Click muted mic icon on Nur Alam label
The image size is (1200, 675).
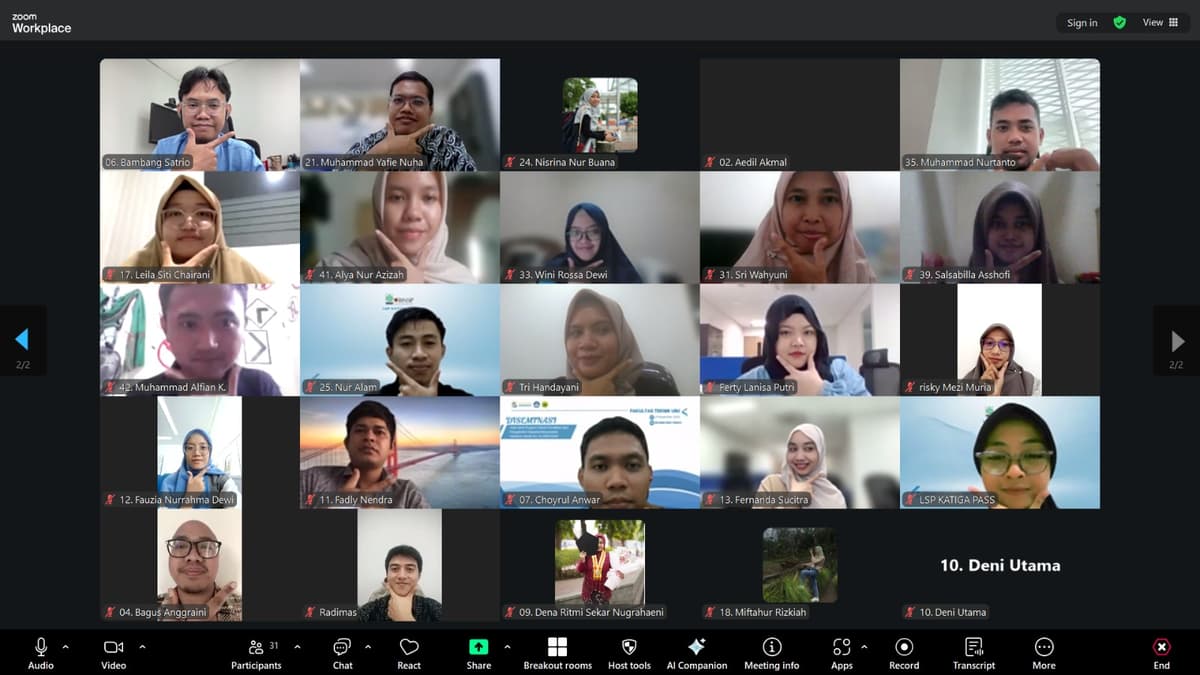point(311,387)
